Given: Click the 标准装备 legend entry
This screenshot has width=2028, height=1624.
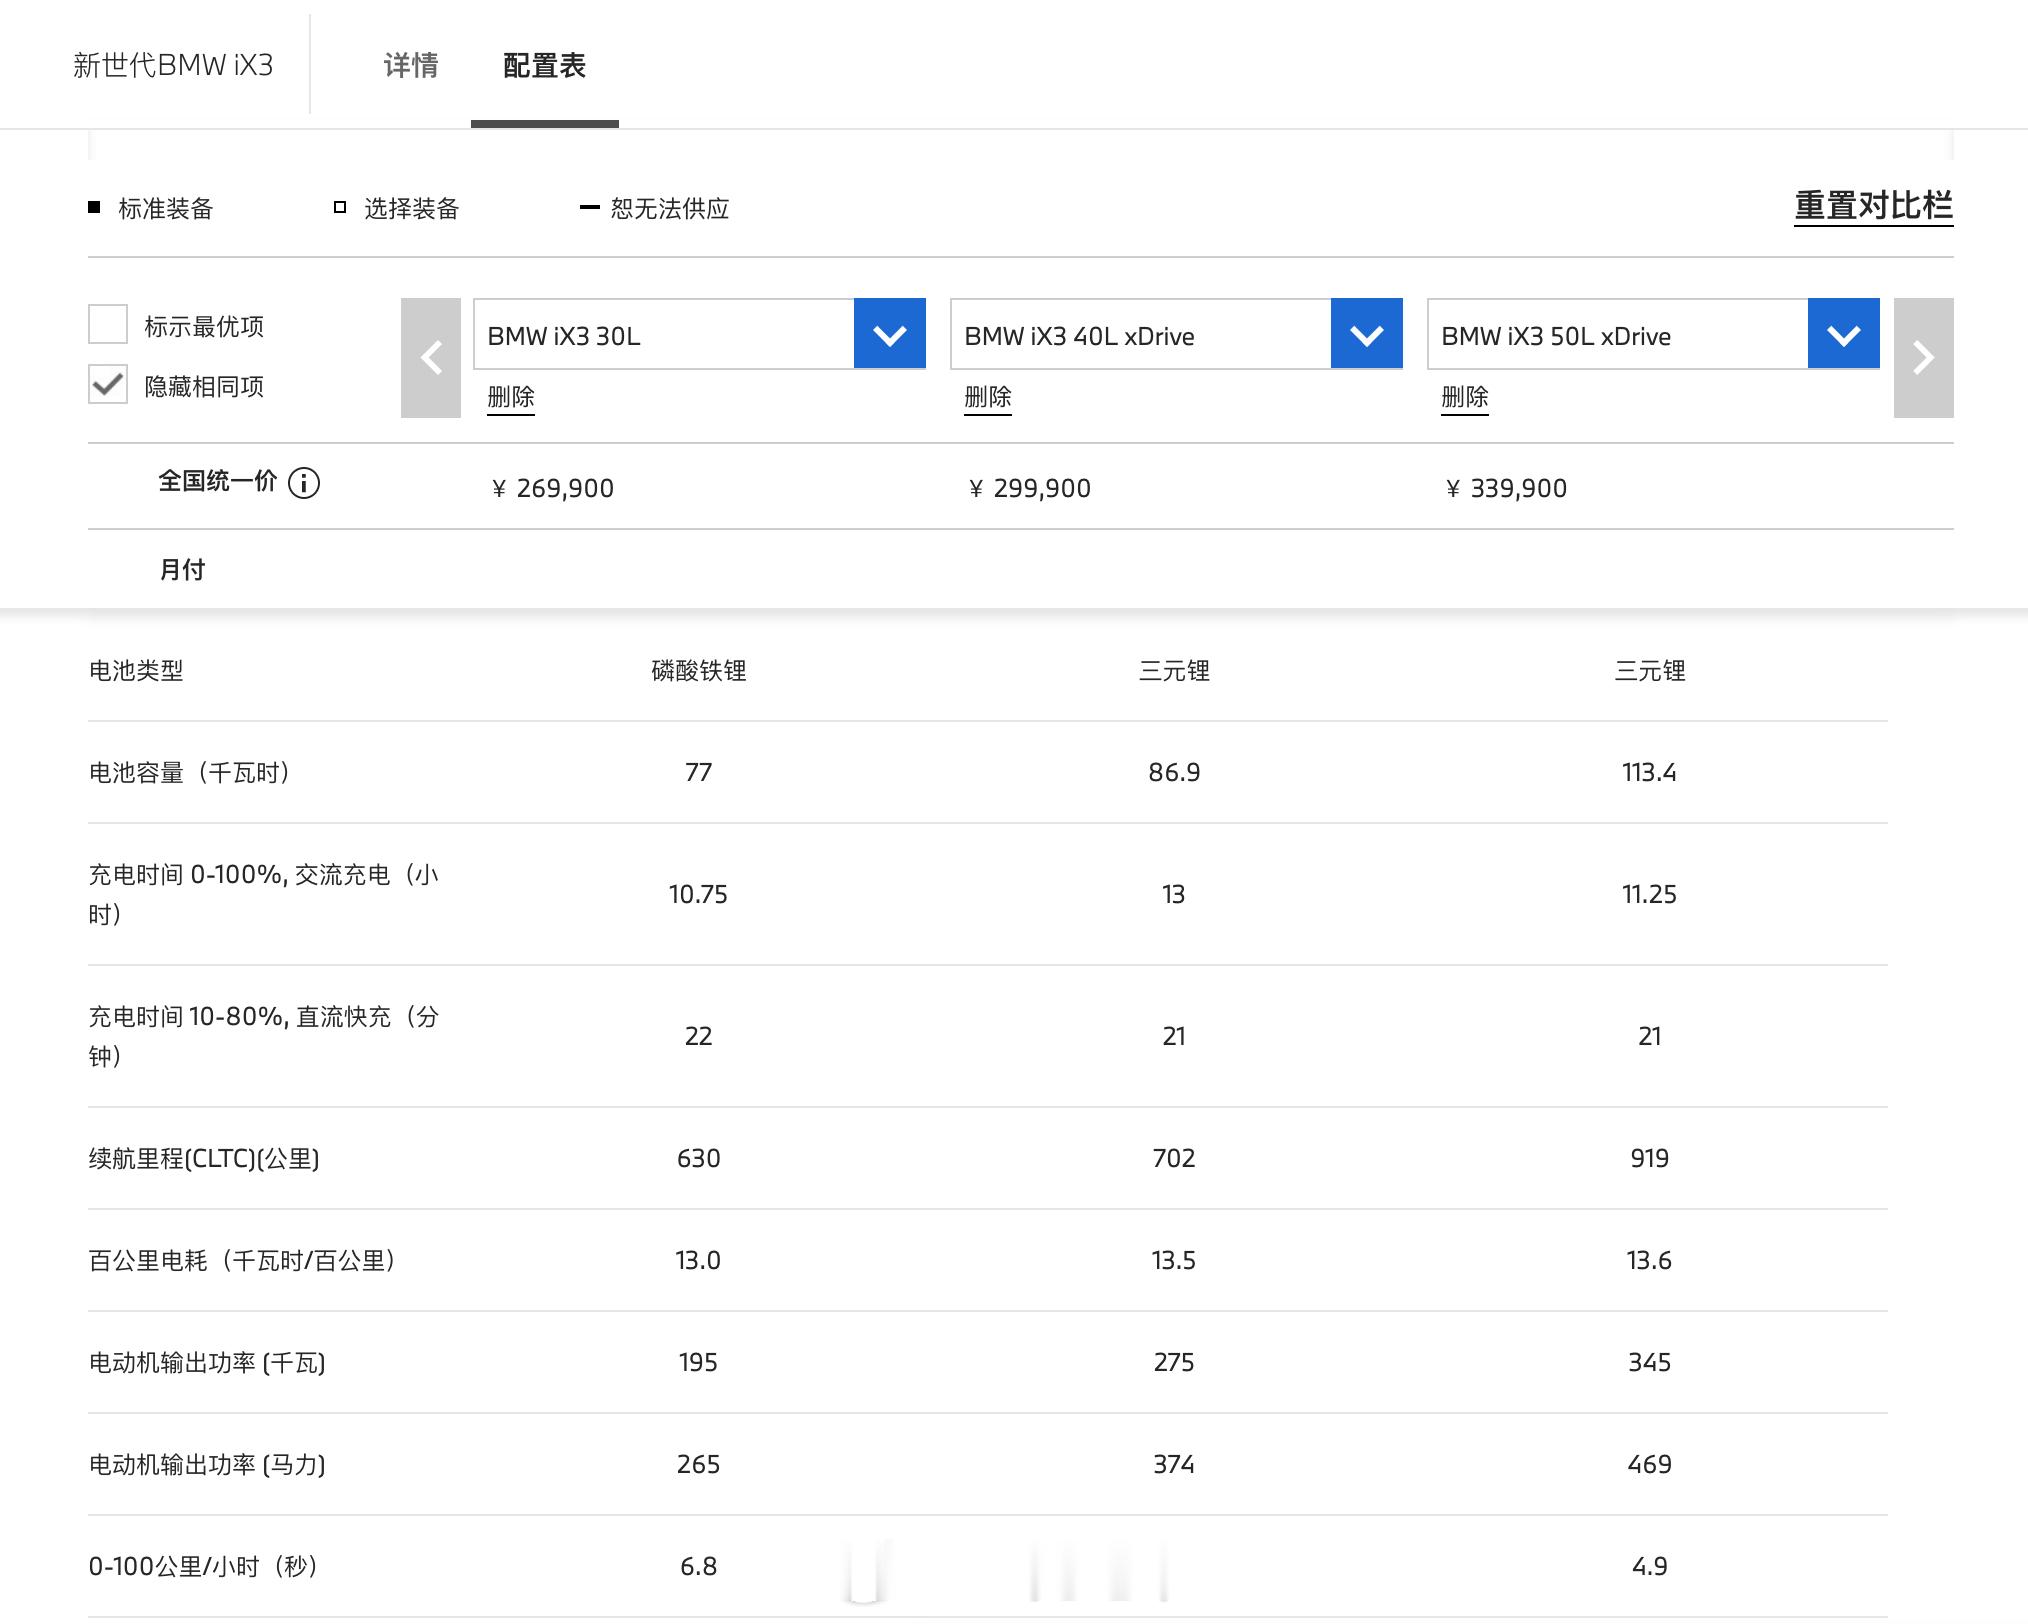Looking at the screenshot, I should 151,208.
